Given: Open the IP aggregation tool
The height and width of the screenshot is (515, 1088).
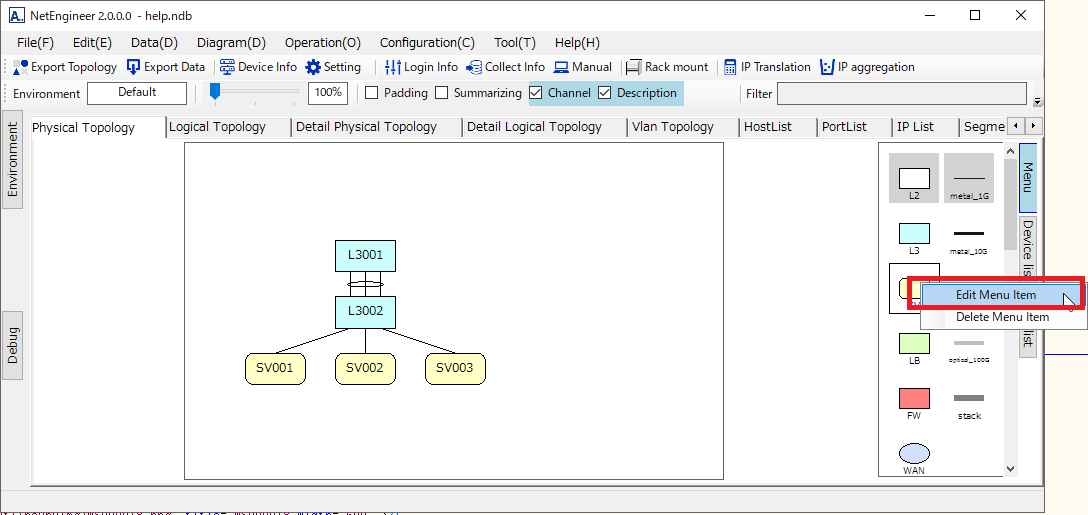Looking at the screenshot, I should pyautogui.click(x=827, y=67).
